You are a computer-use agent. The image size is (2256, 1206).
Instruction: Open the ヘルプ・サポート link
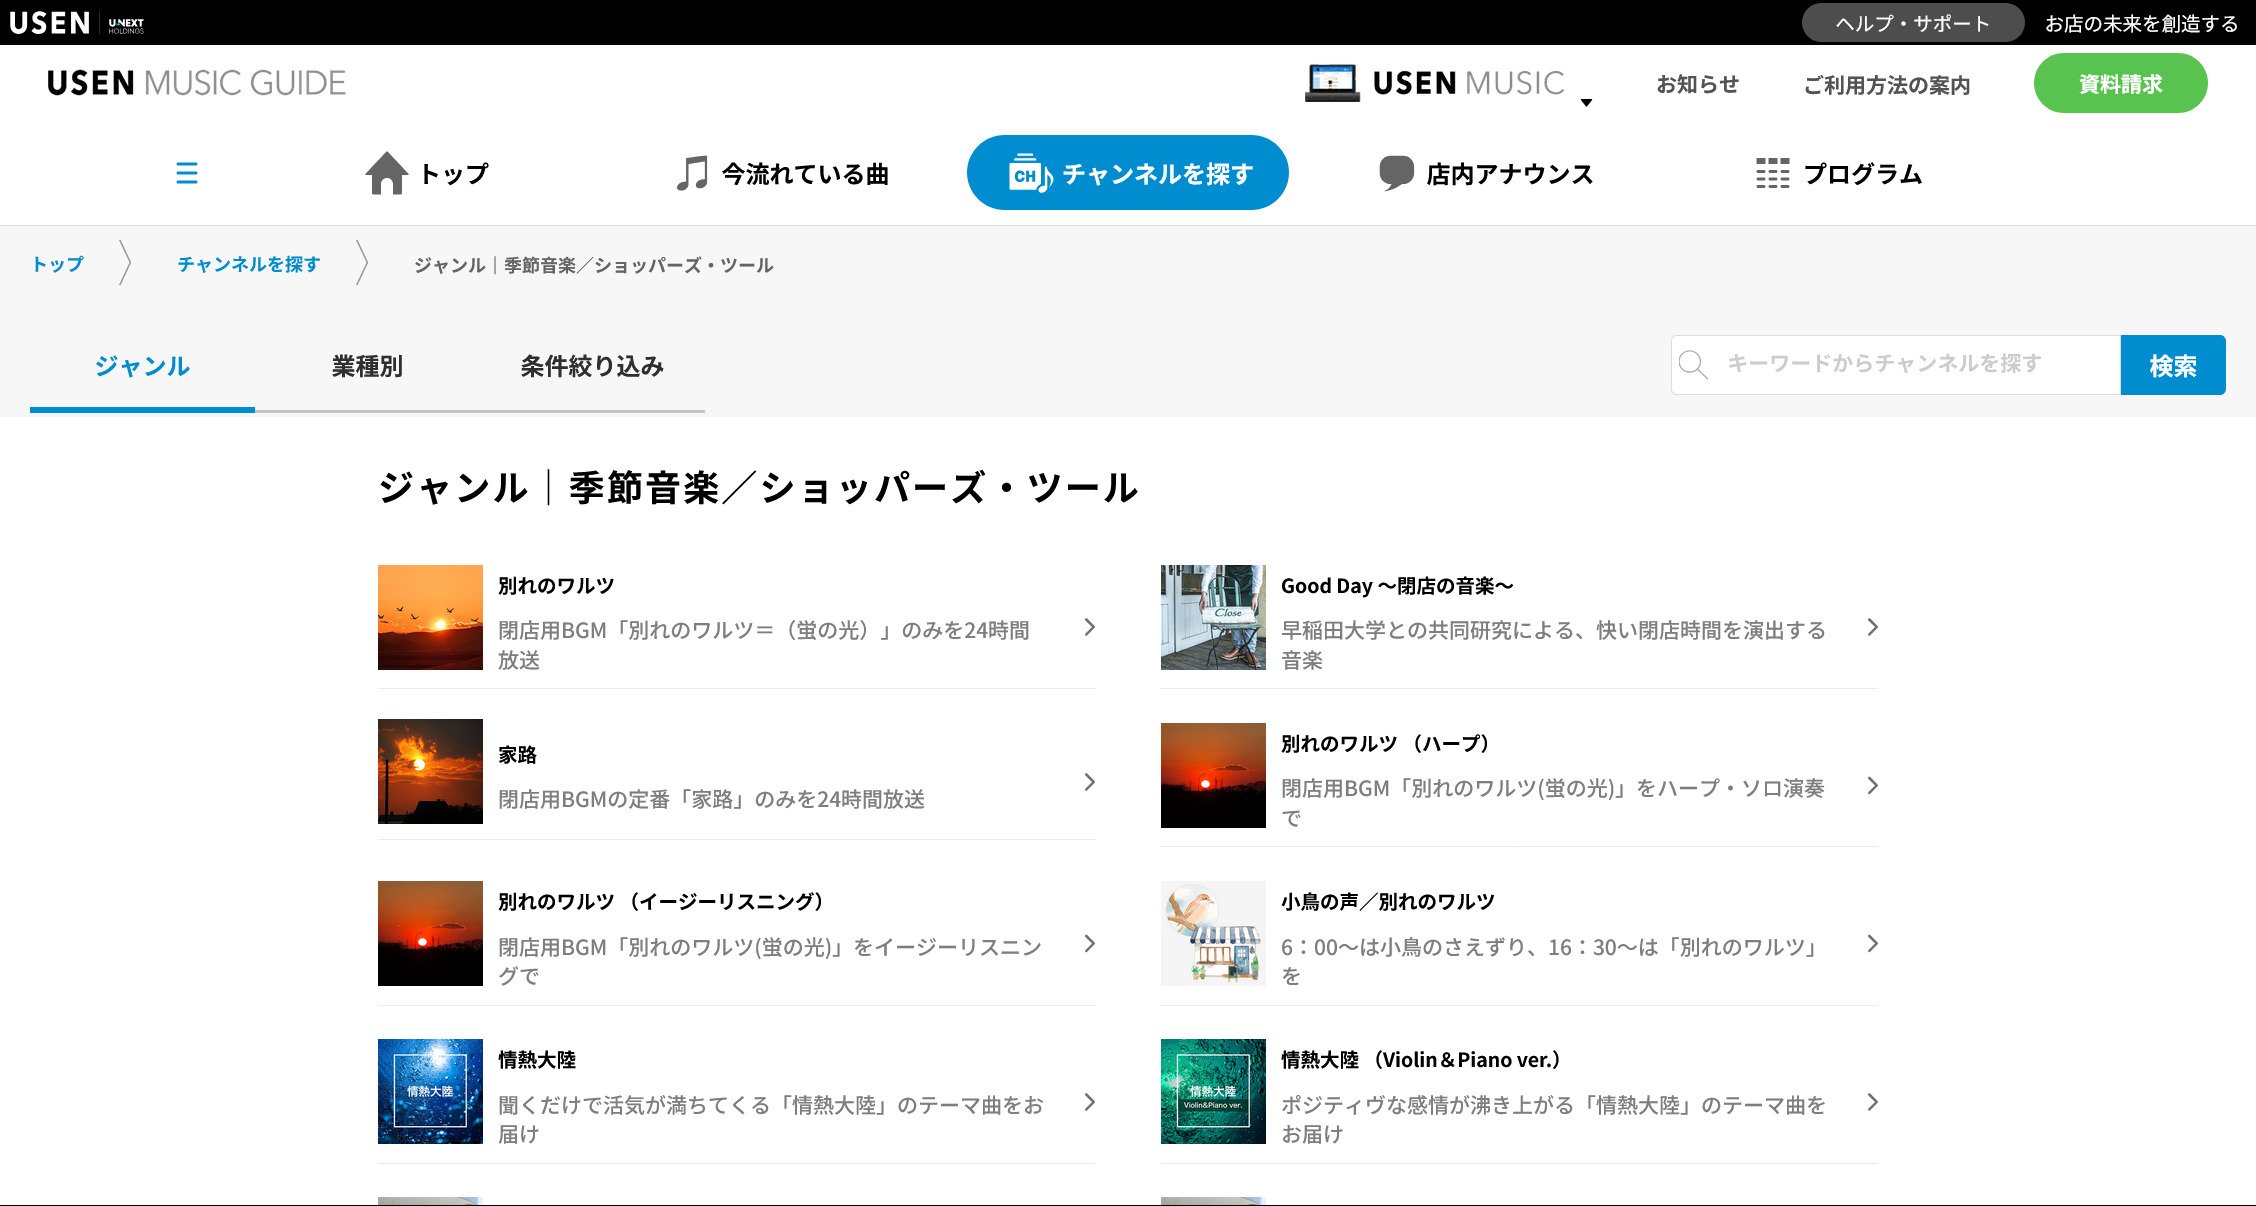[x=1912, y=23]
